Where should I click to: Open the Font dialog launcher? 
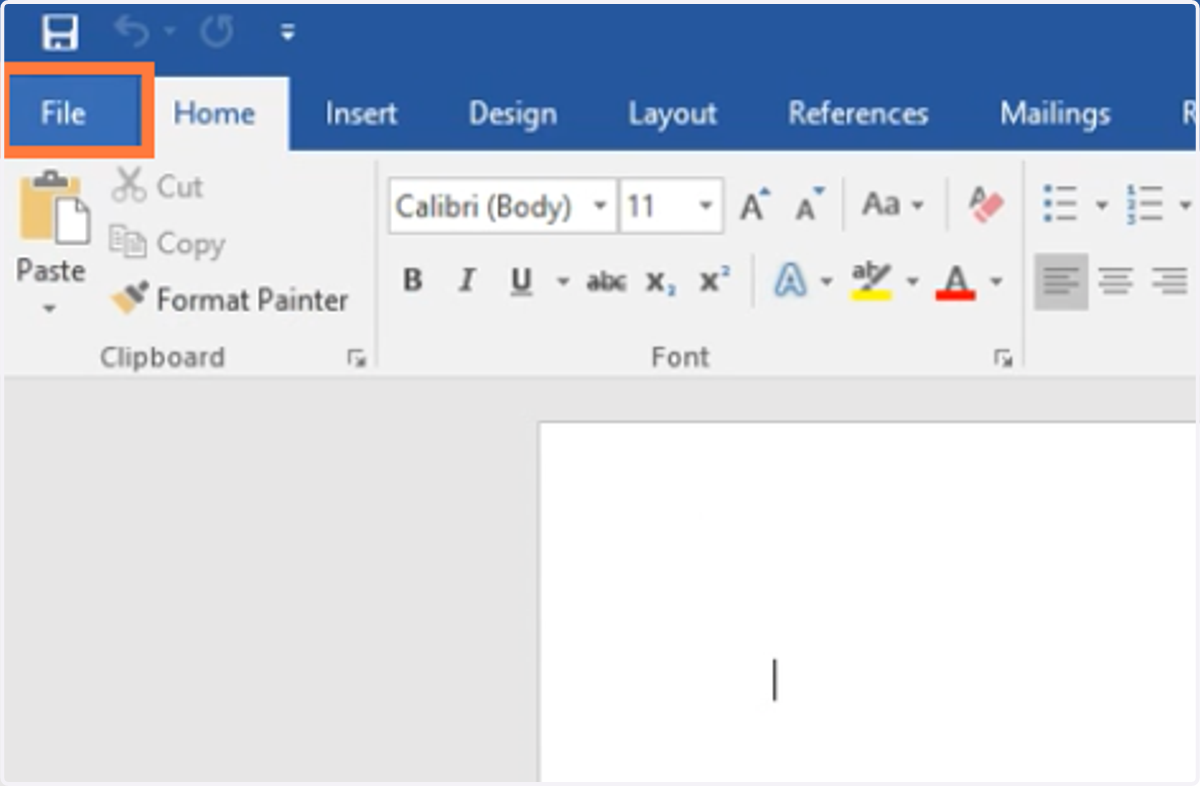pyautogui.click(x=1002, y=359)
